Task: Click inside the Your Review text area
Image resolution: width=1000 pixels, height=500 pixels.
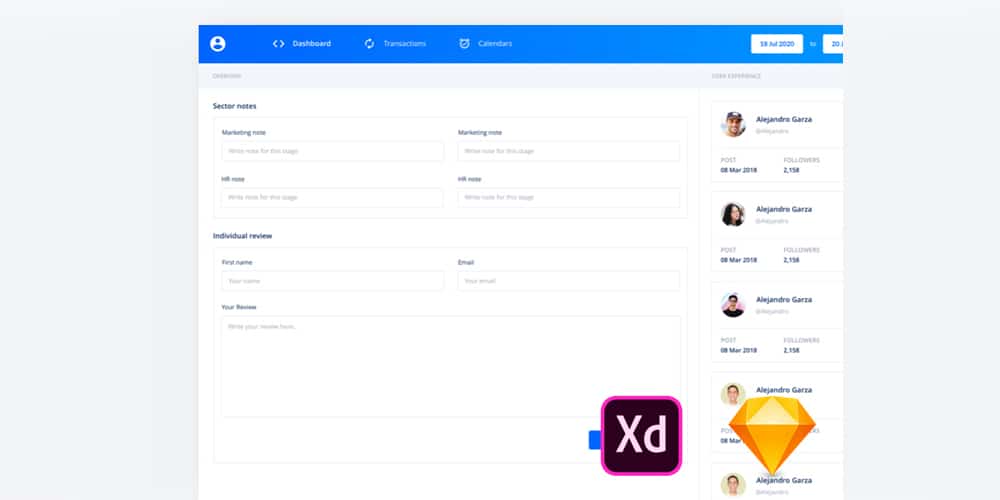Action: (451, 367)
